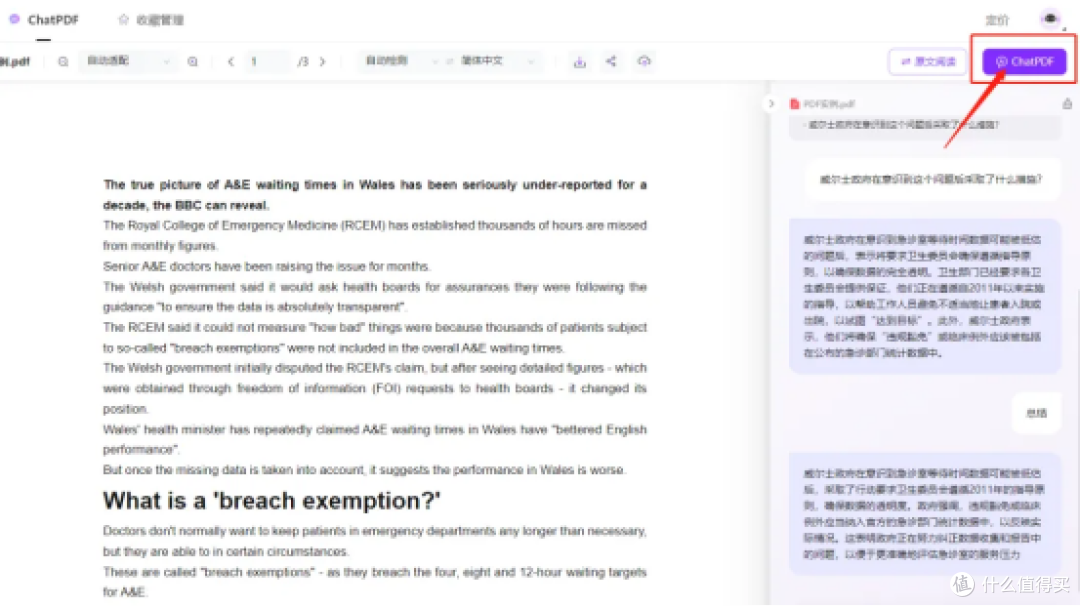The height and width of the screenshot is (607, 1080).
Task: Click the red PDF file icon in chat header
Action: tap(794, 103)
